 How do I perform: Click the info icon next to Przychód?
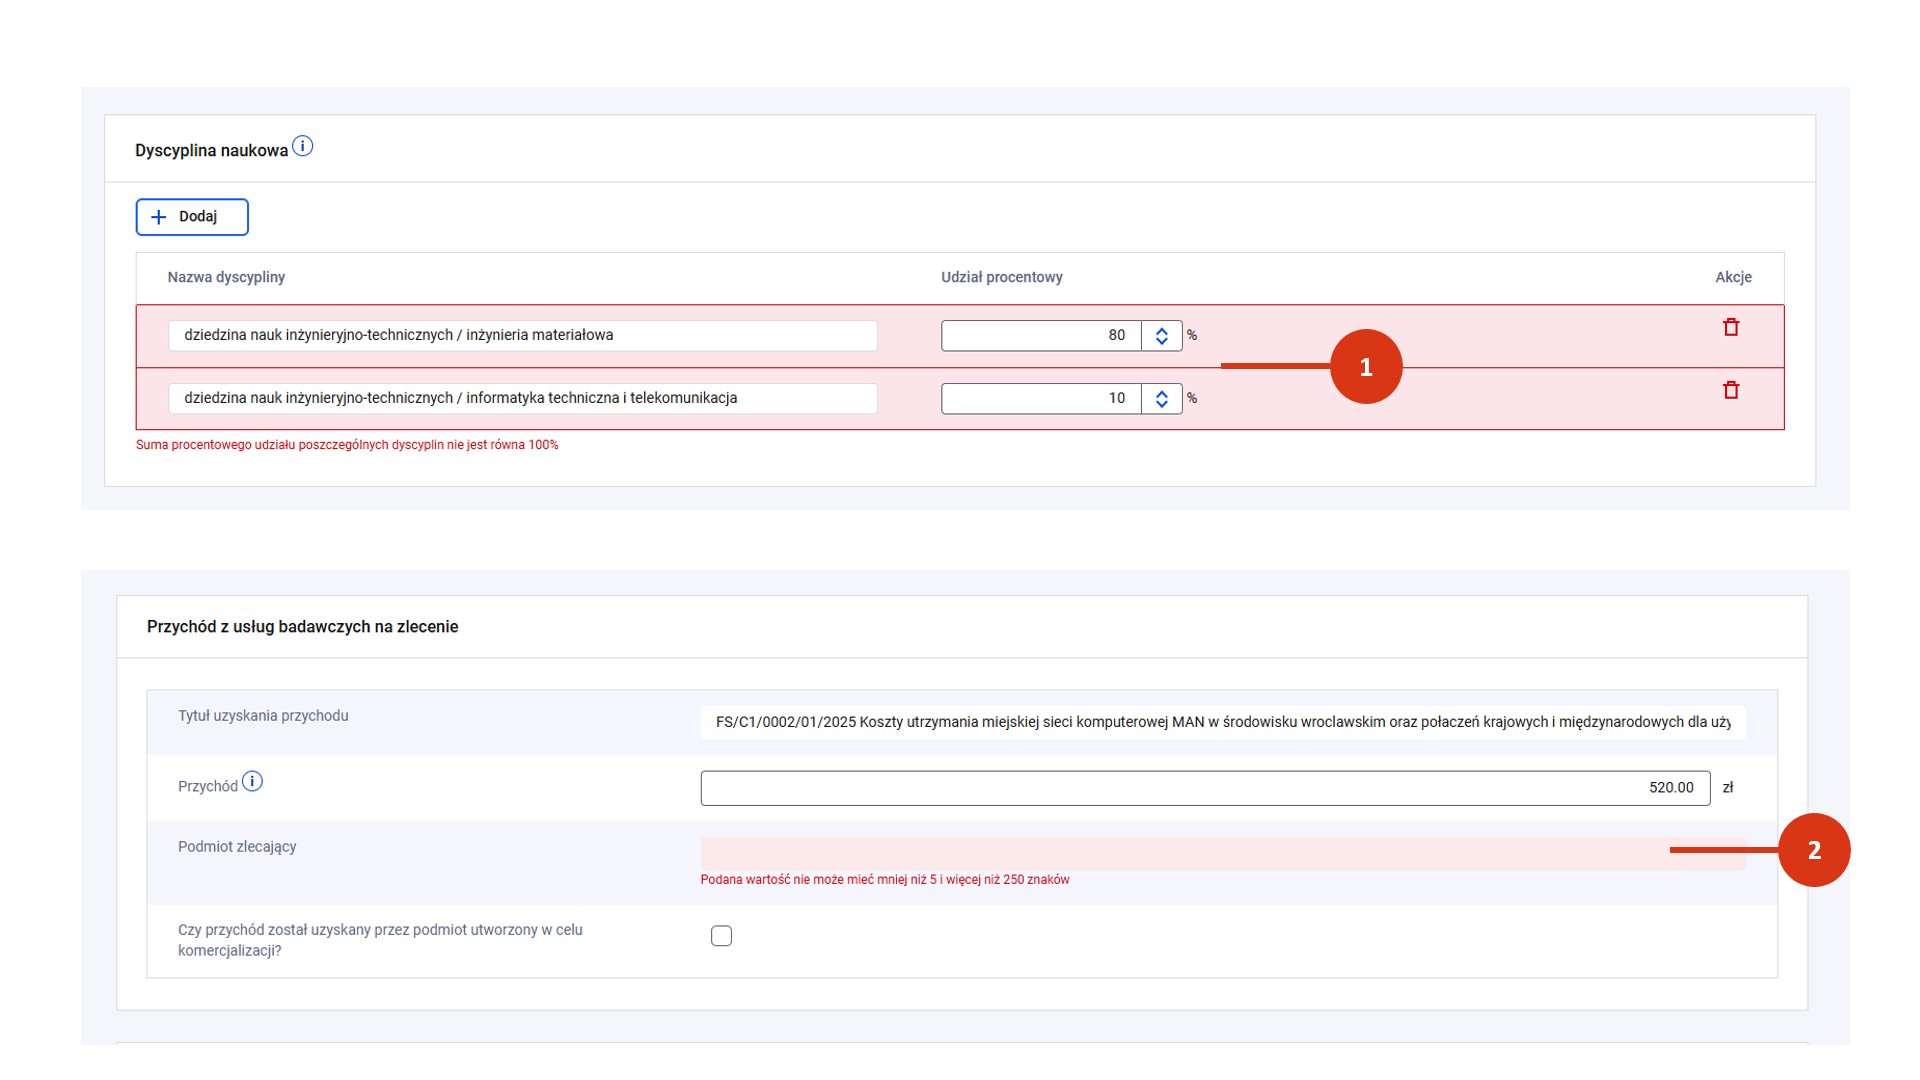(252, 782)
